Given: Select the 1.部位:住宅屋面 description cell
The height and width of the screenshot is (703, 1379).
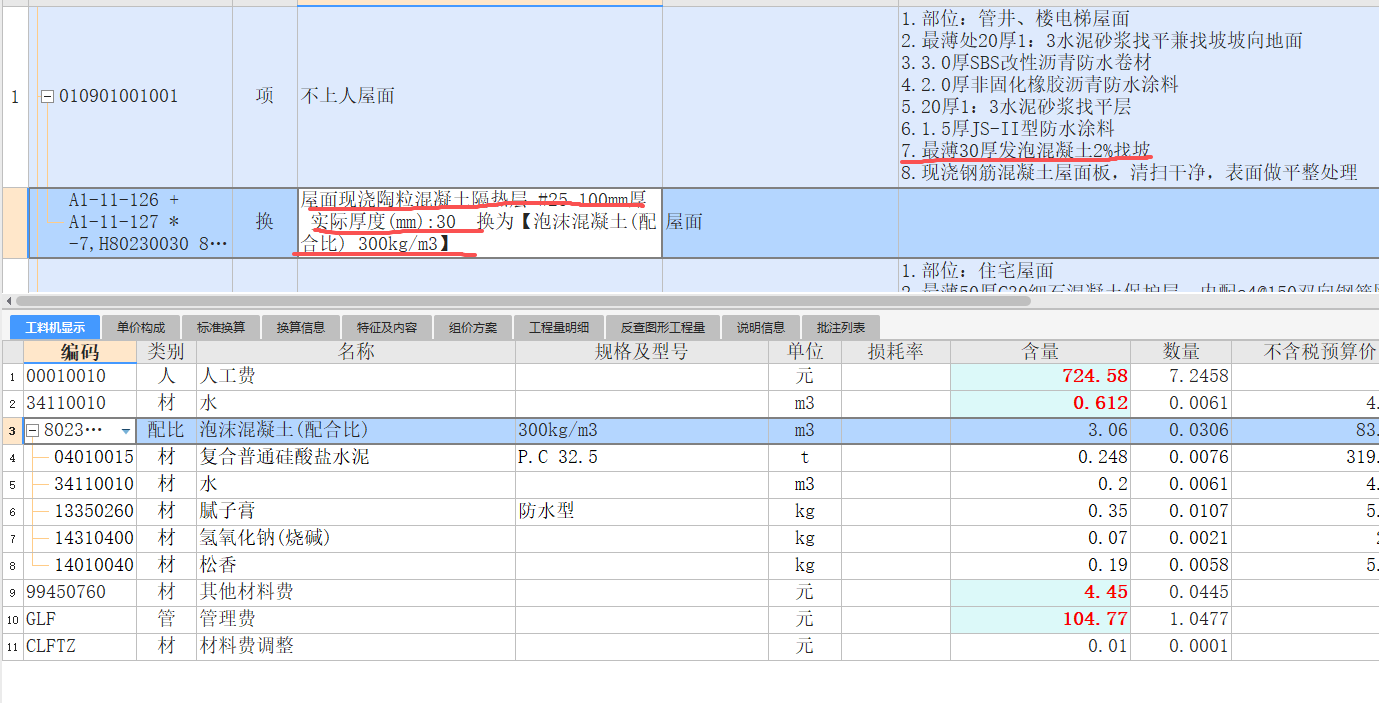Looking at the screenshot, I should (x=1138, y=275).
